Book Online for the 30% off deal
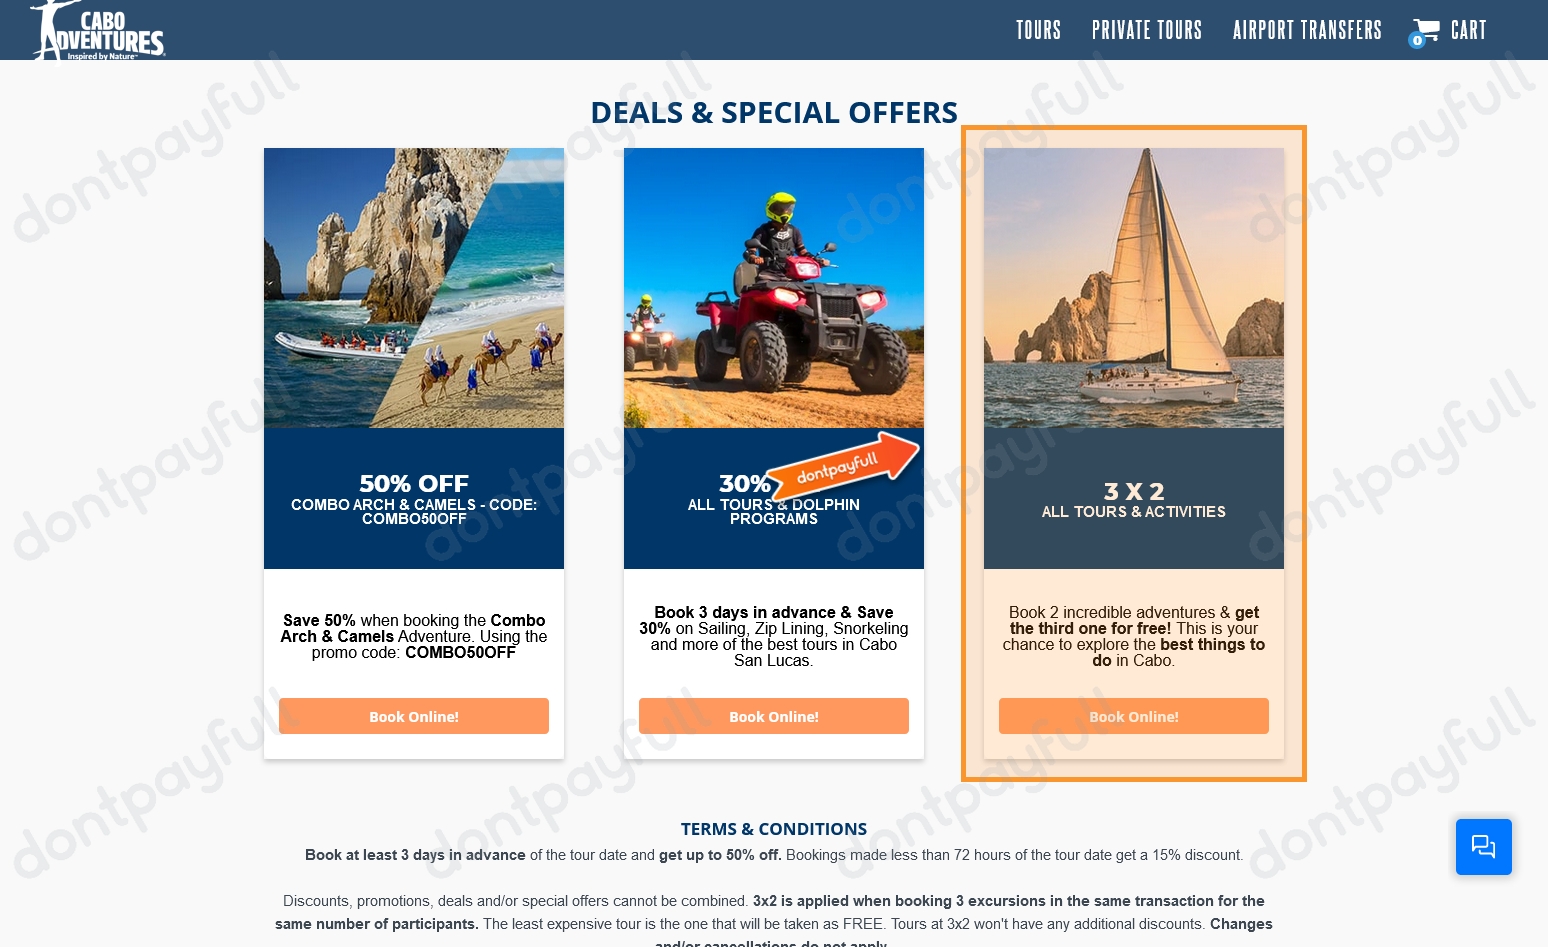Image resolution: width=1548 pixels, height=947 pixels. click(x=774, y=716)
